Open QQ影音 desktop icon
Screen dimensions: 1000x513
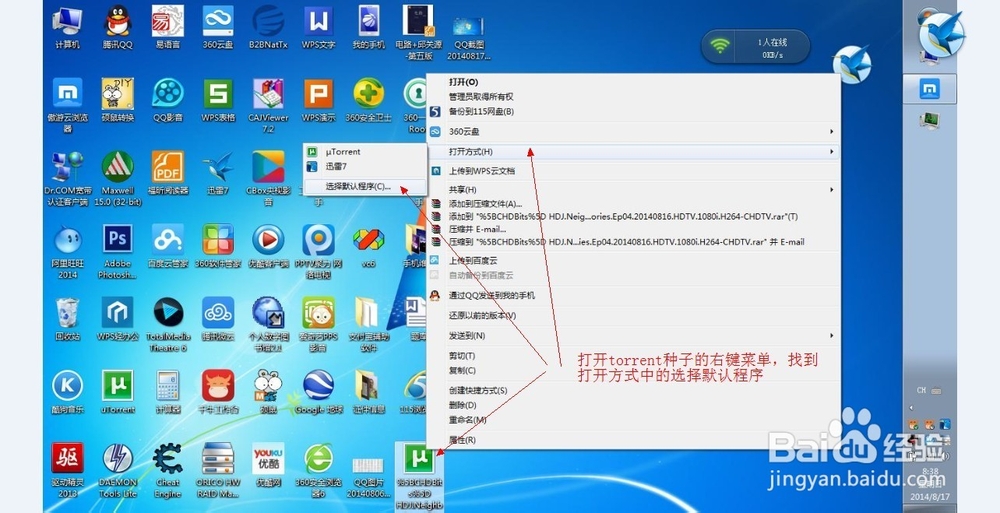tap(168, 100)
